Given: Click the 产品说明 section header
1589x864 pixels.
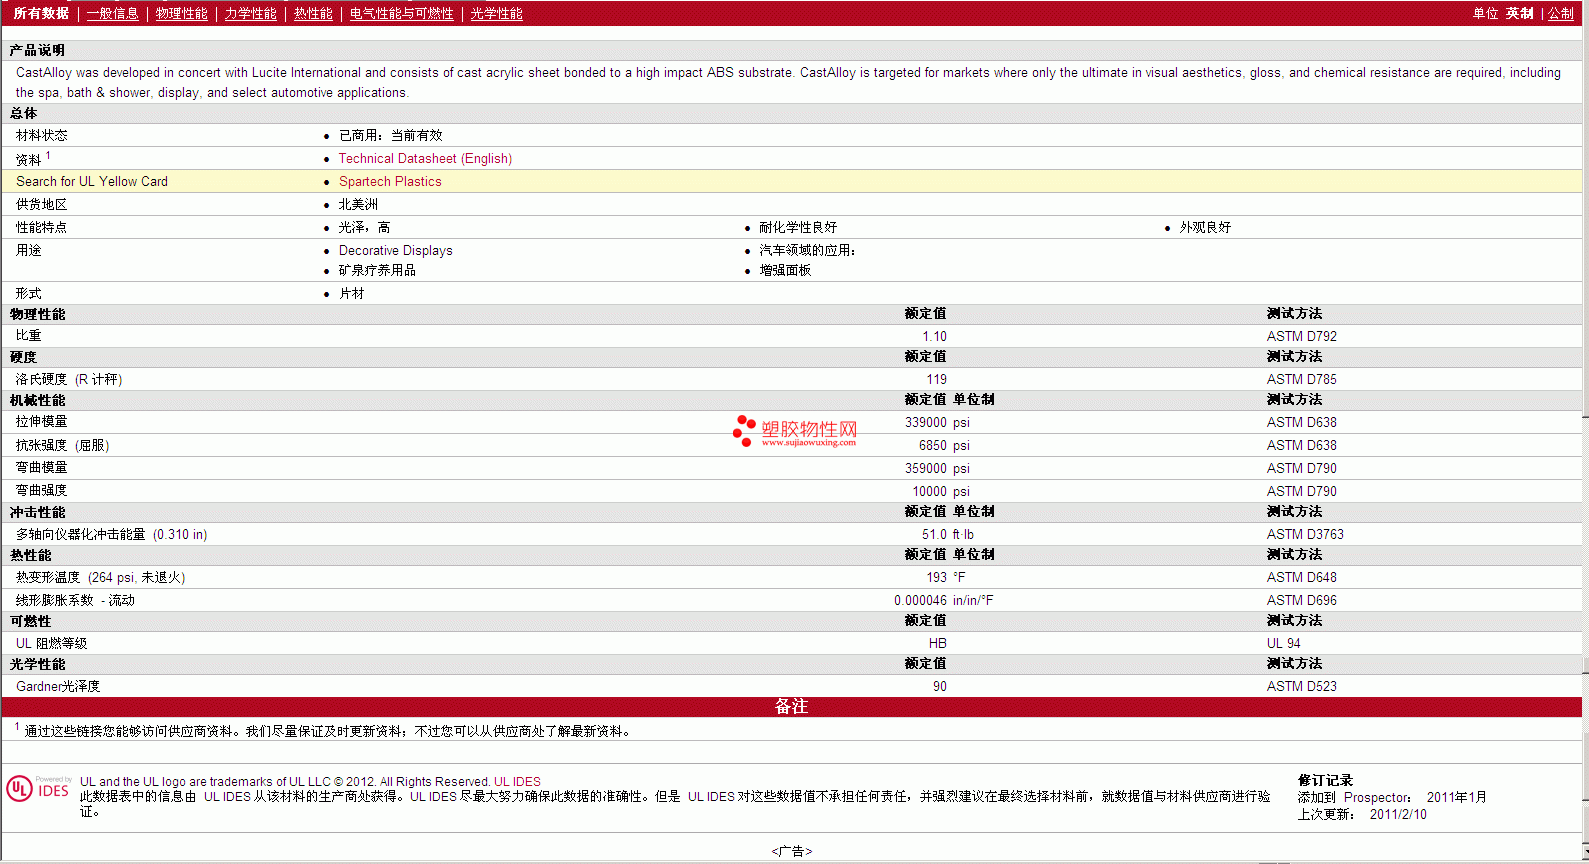Looking at the screenshot, I should [x=37, y=50].
